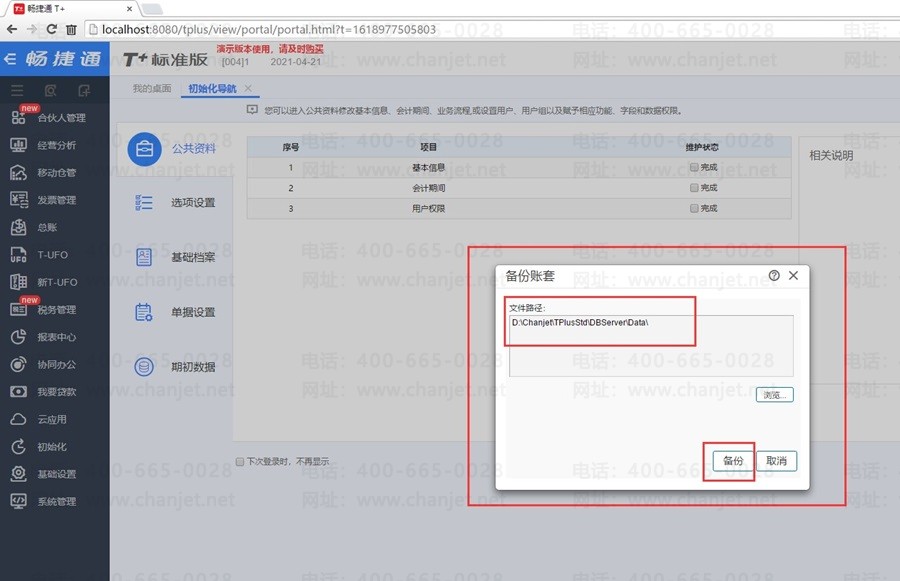Open the 总账 sidebar icon
This screenshot has width=900, height=581.
click(18, 227)
